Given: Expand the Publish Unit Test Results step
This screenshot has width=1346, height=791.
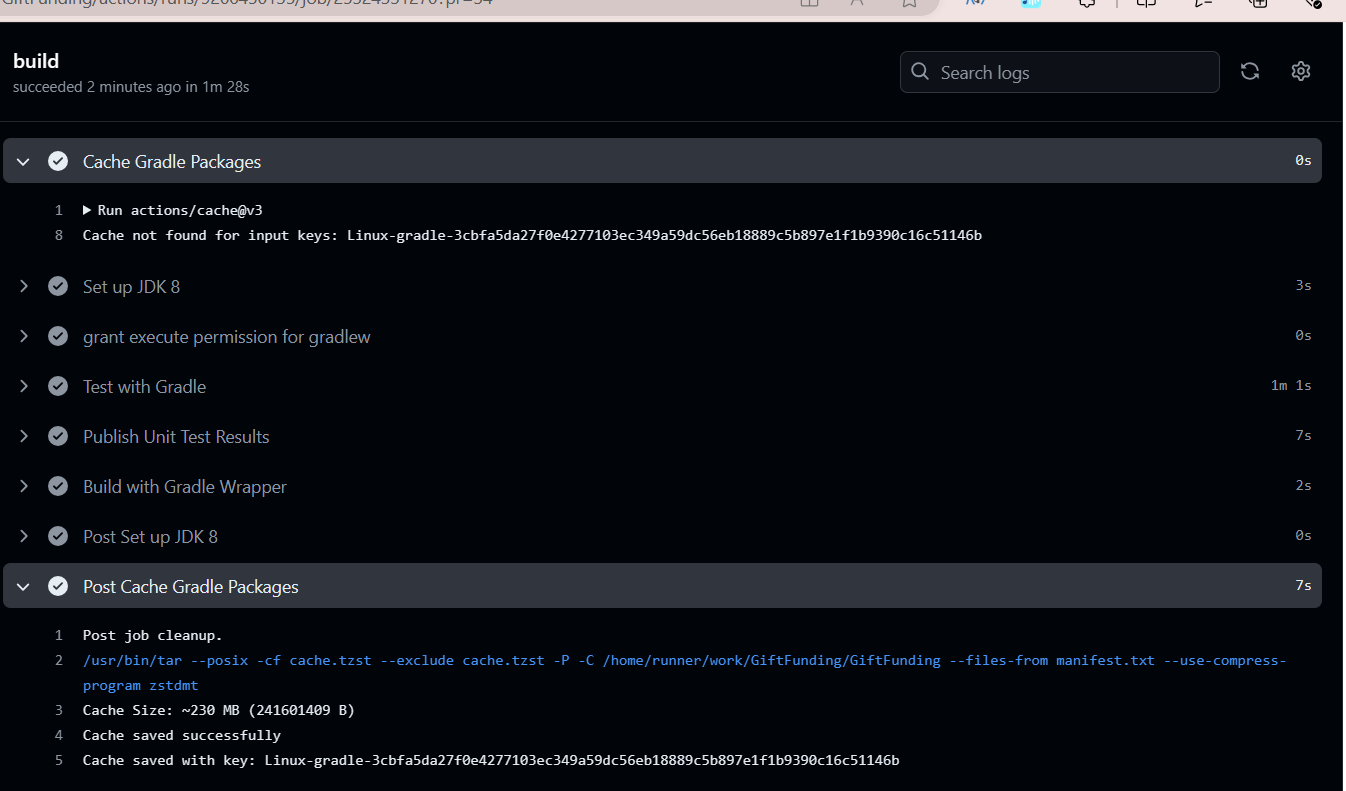Looking at the screenshot, I should click(x=24, y=436).
